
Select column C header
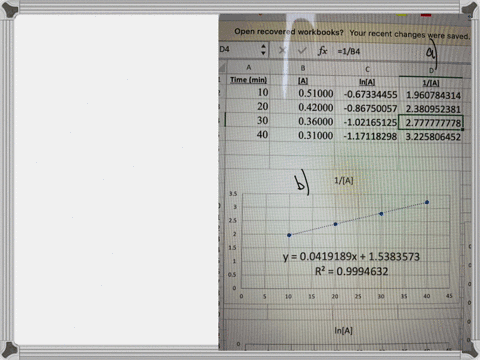(367, 69)
